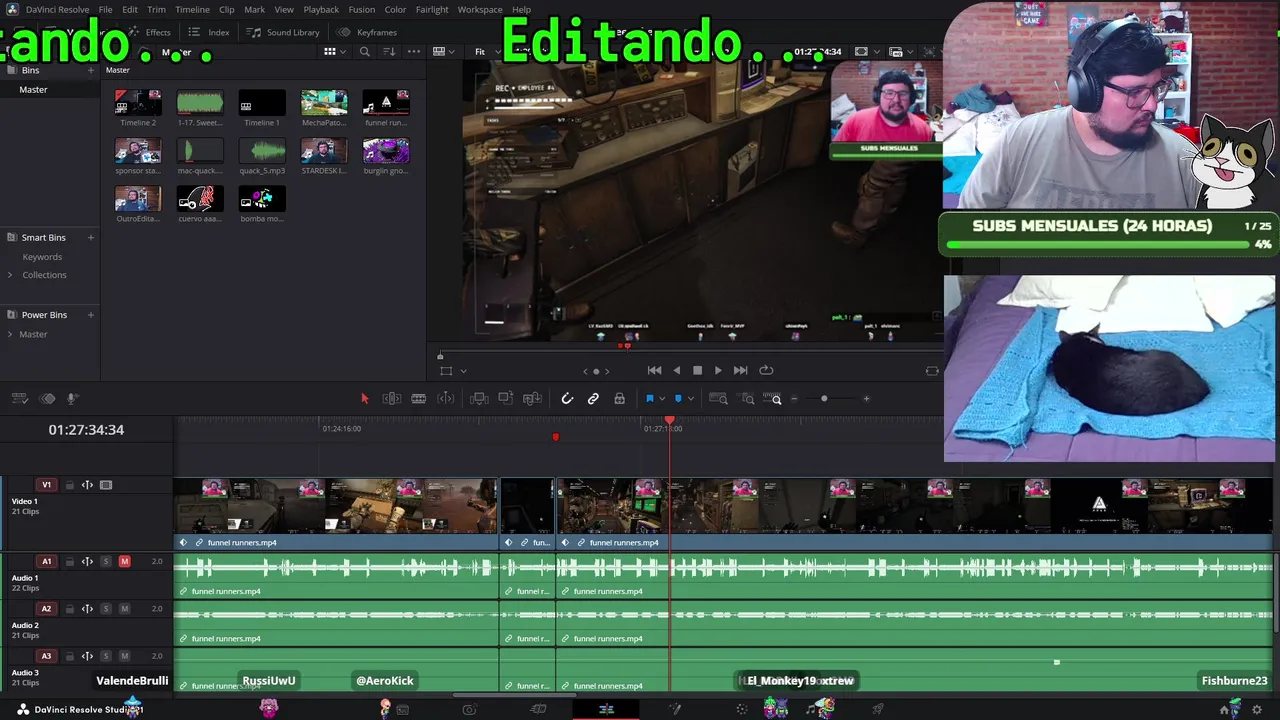Screen dimensions: 1280x720
Task: Open the Keyframes panel
Action: point(367,32)
